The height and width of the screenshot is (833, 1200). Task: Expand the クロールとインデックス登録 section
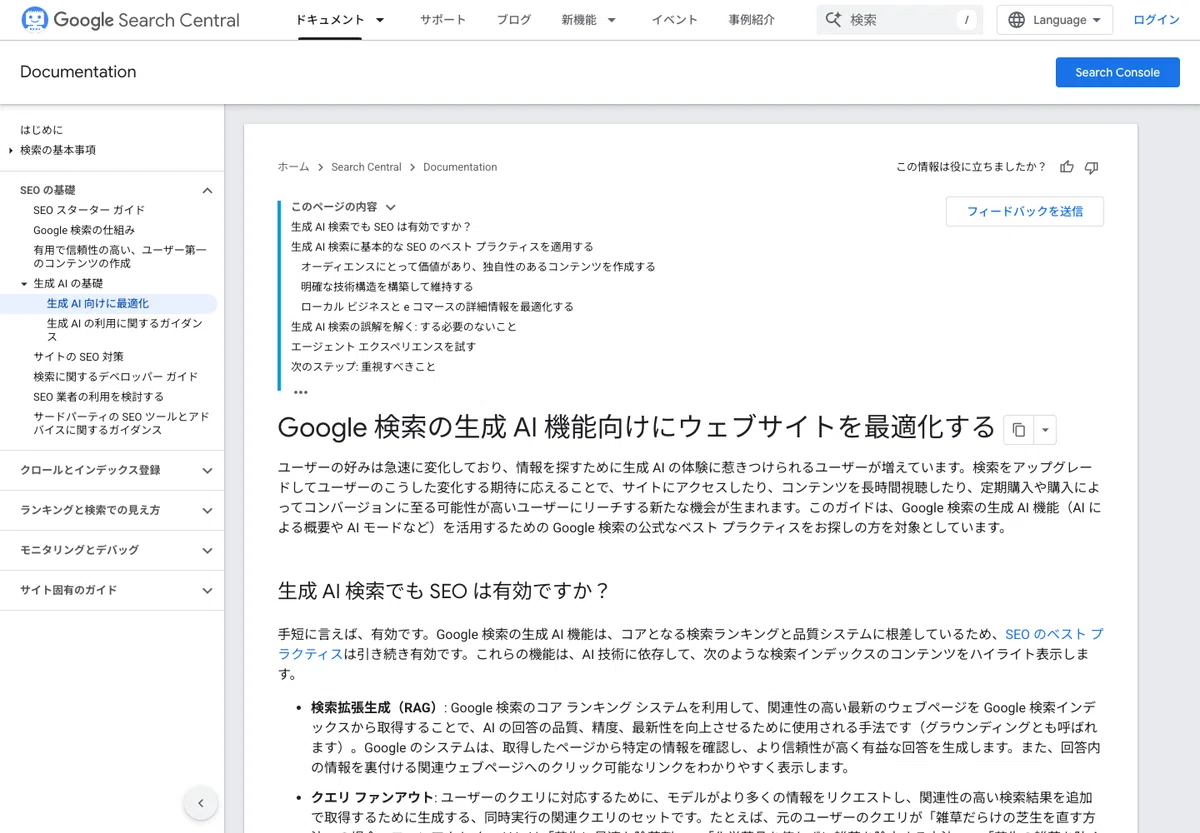(x=207, y=470)
